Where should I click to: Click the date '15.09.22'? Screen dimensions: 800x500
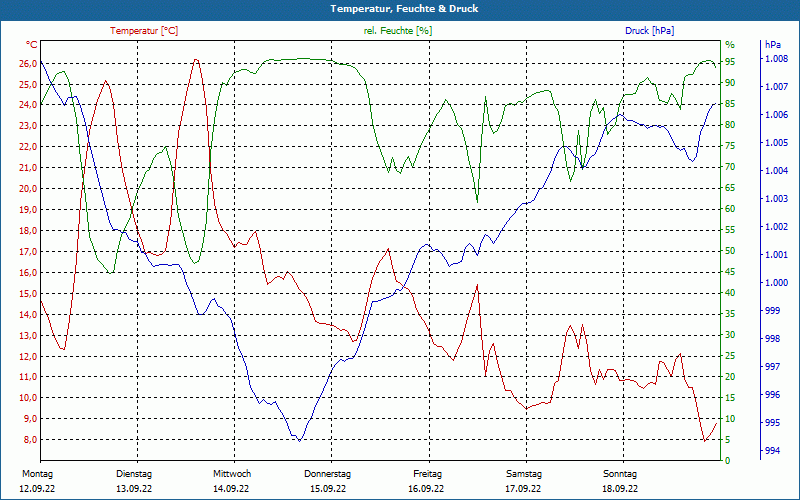tap(328, 489)
